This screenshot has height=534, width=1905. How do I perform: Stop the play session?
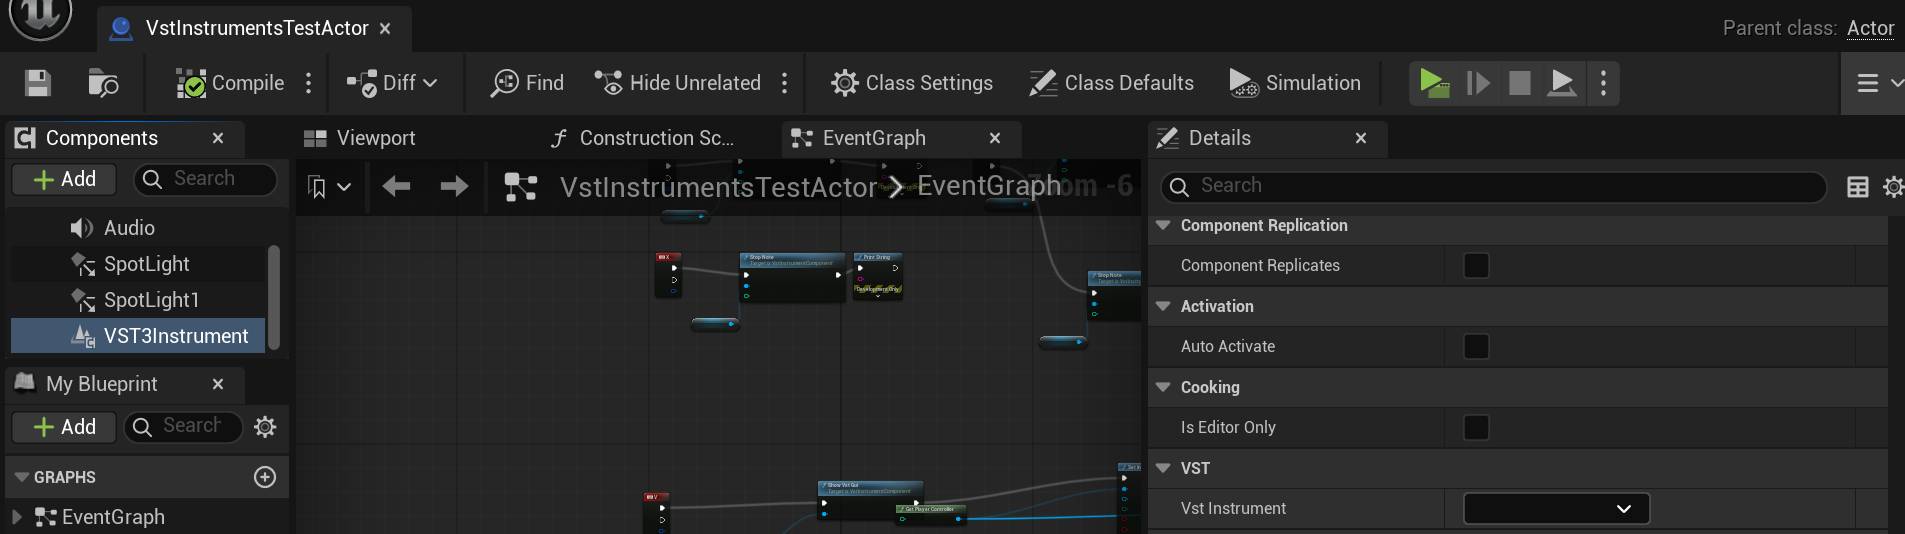pyautogui.click(x=1520, y=83)
